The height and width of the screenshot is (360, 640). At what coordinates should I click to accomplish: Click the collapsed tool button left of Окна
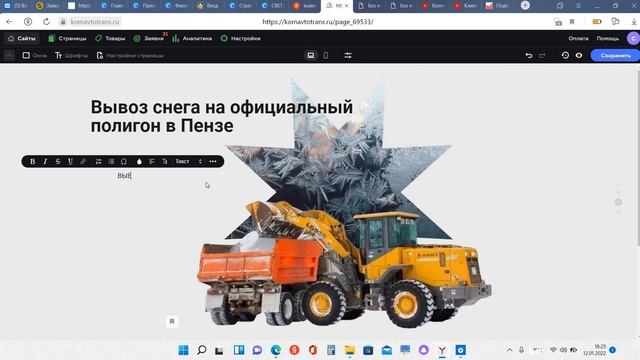pos(9,56)
